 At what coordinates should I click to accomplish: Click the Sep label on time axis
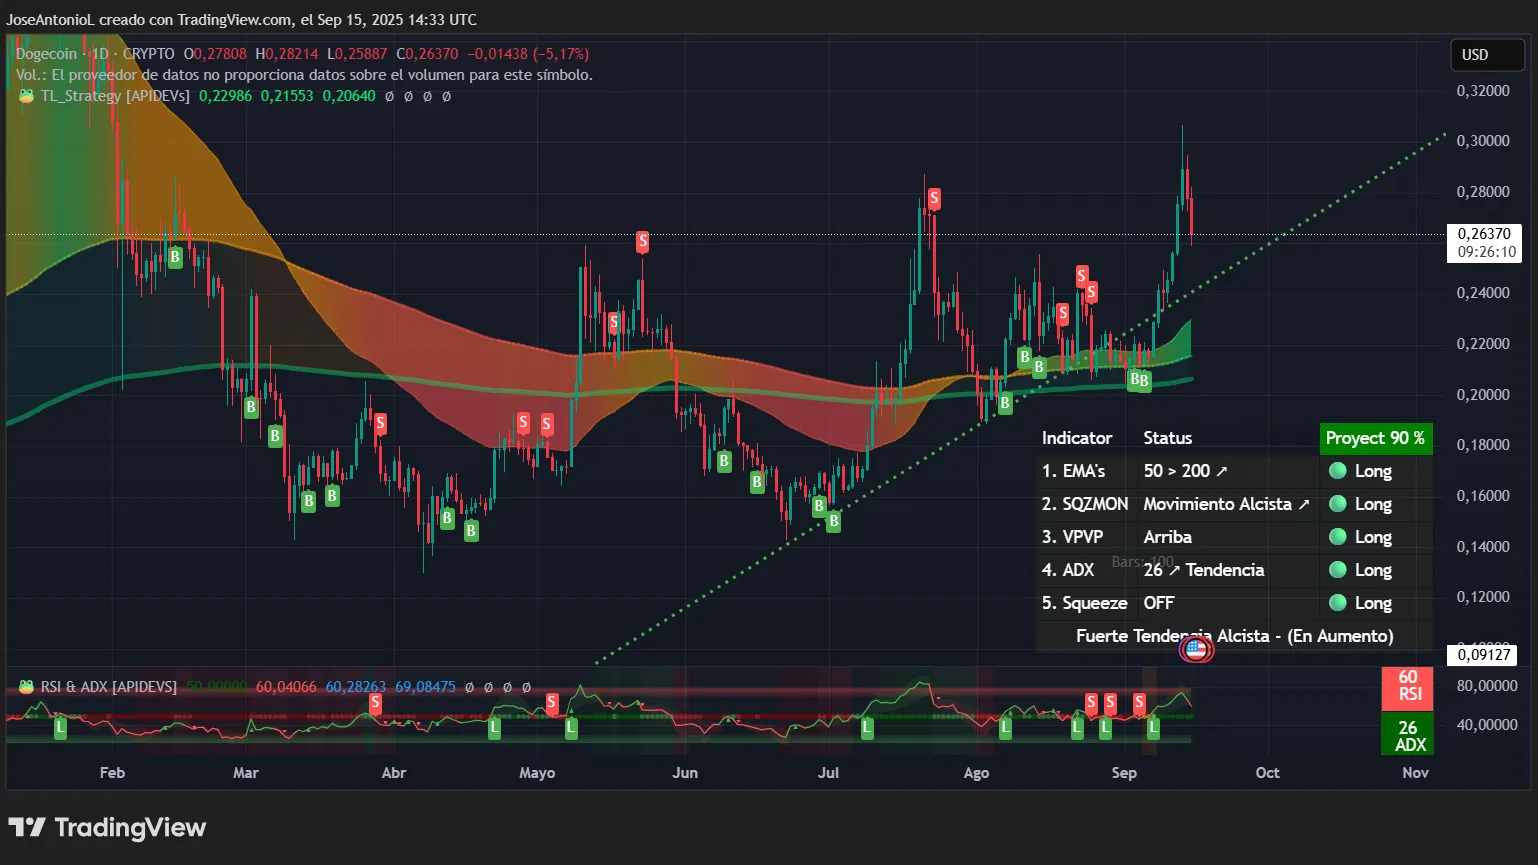1124,772
